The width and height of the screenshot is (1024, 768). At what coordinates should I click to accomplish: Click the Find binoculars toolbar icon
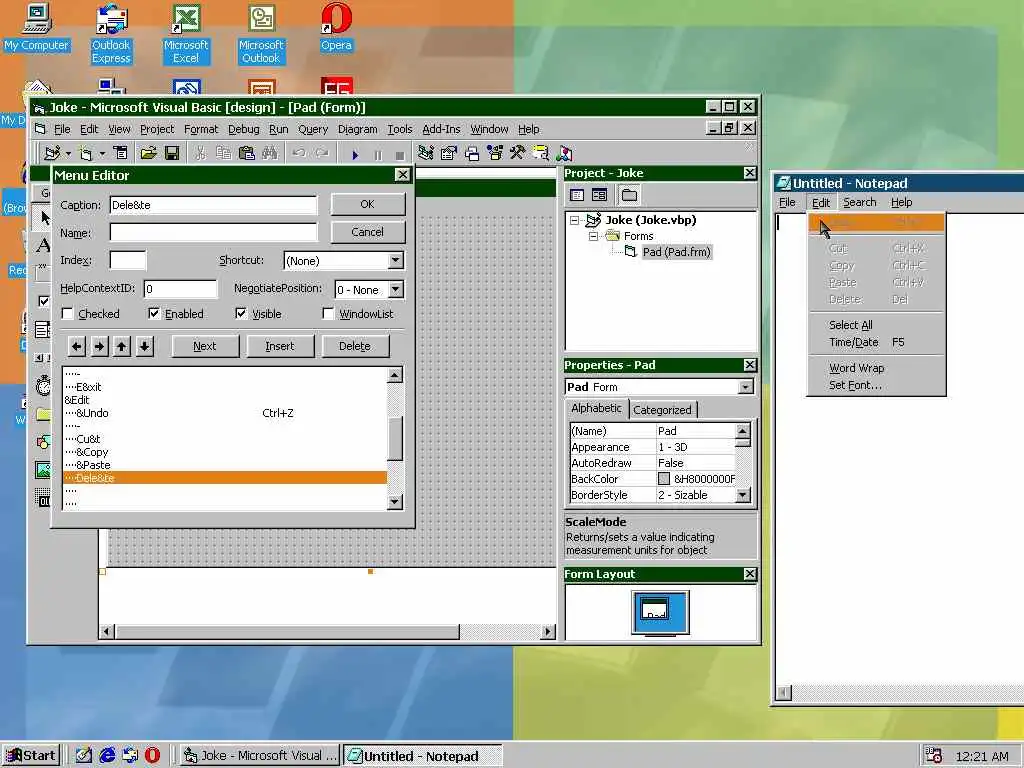[270, 153]
